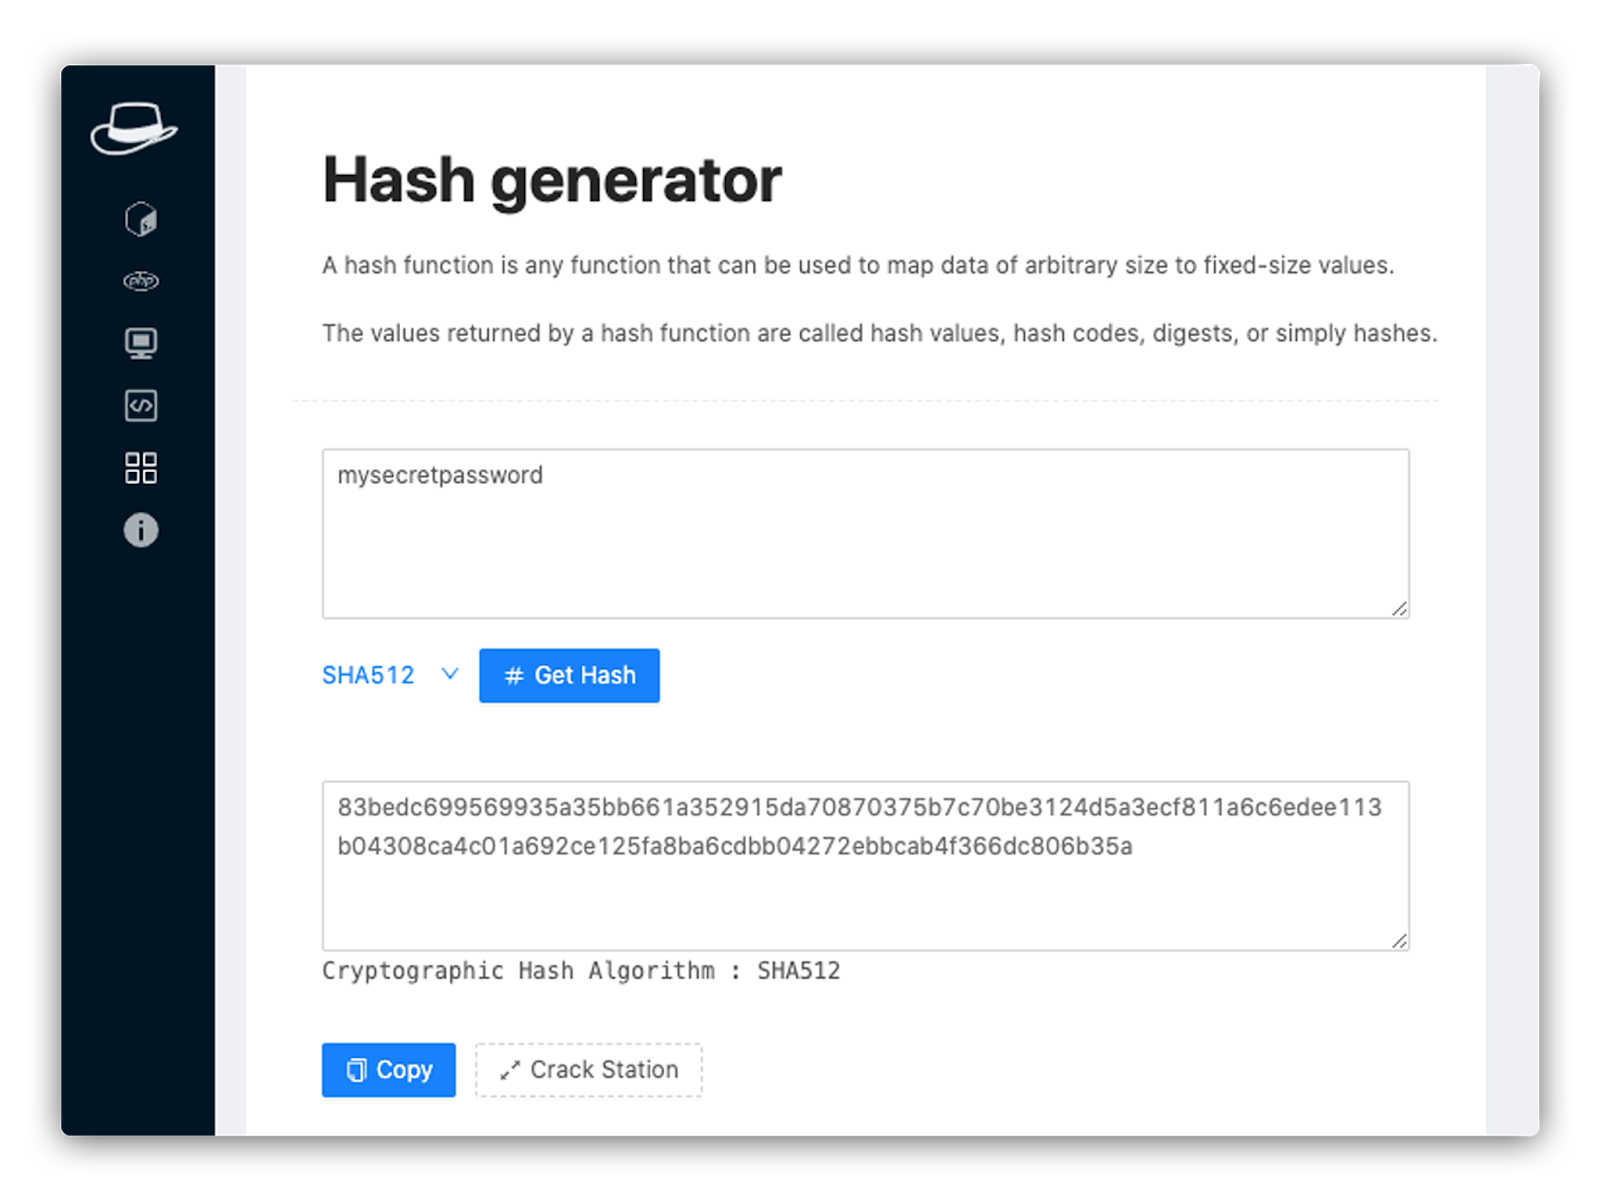This screenshot has width=1600, height=1201.
Task: Focus the mysecretpassword input text area
Action: [x=865, y=533]
